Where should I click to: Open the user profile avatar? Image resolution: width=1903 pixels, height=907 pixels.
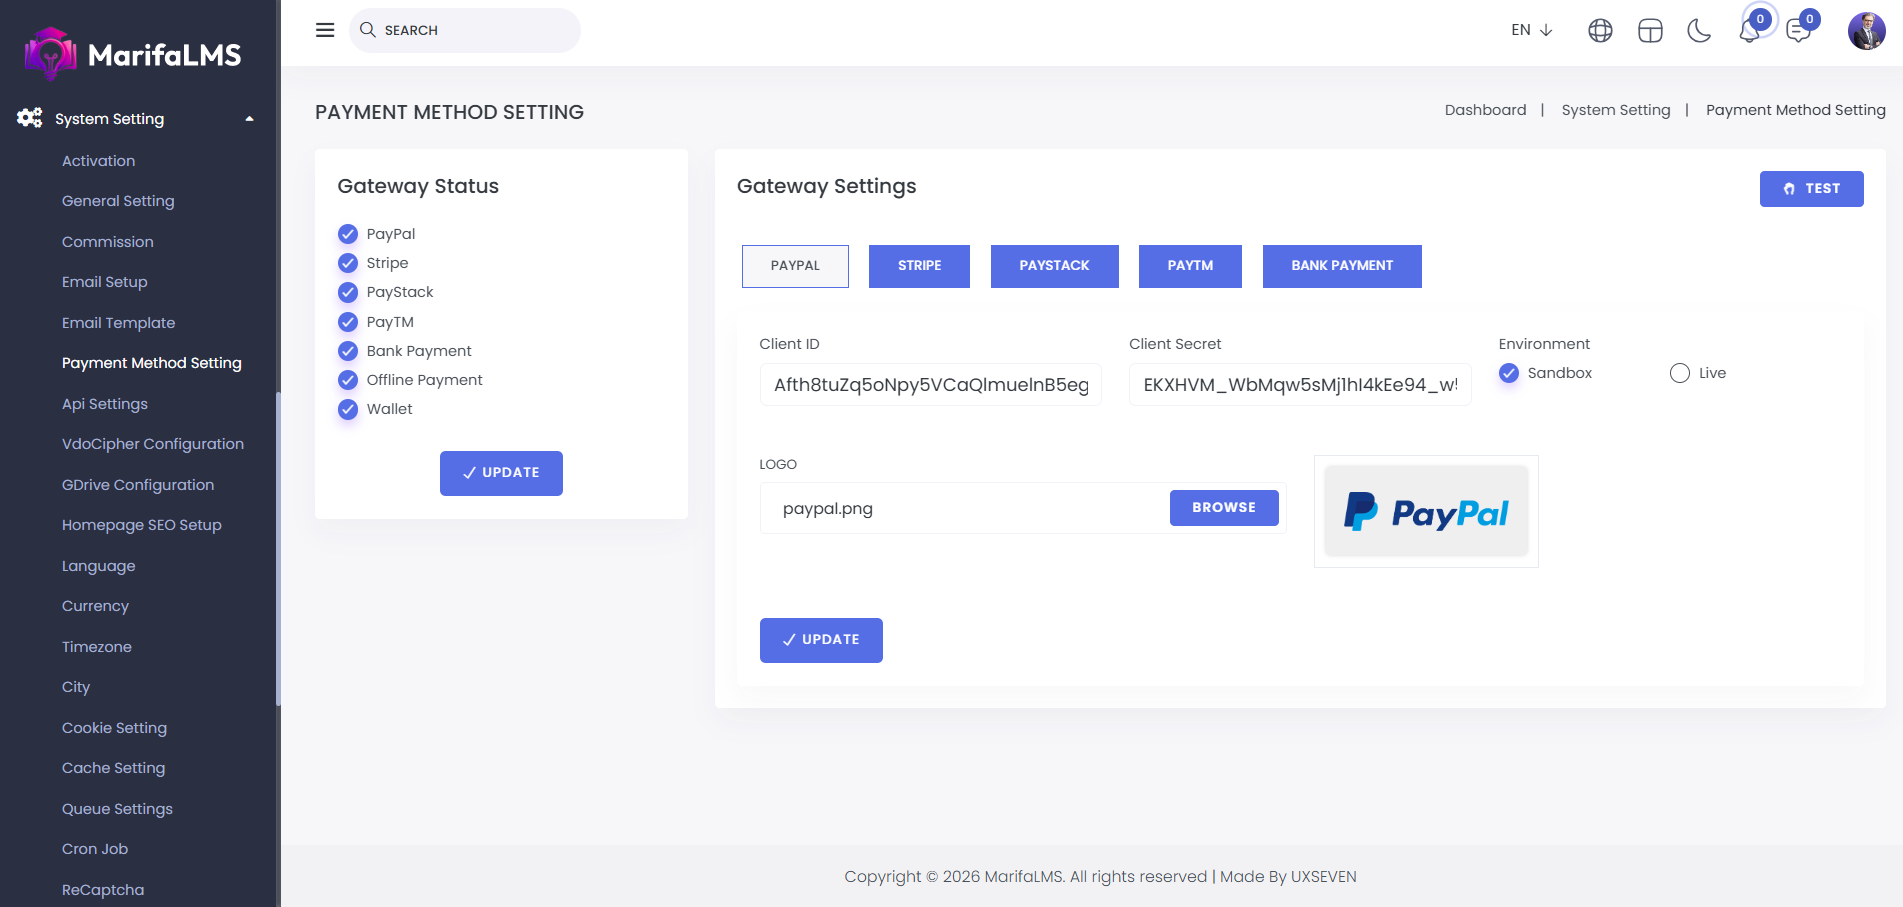[x=1866, y=31]
